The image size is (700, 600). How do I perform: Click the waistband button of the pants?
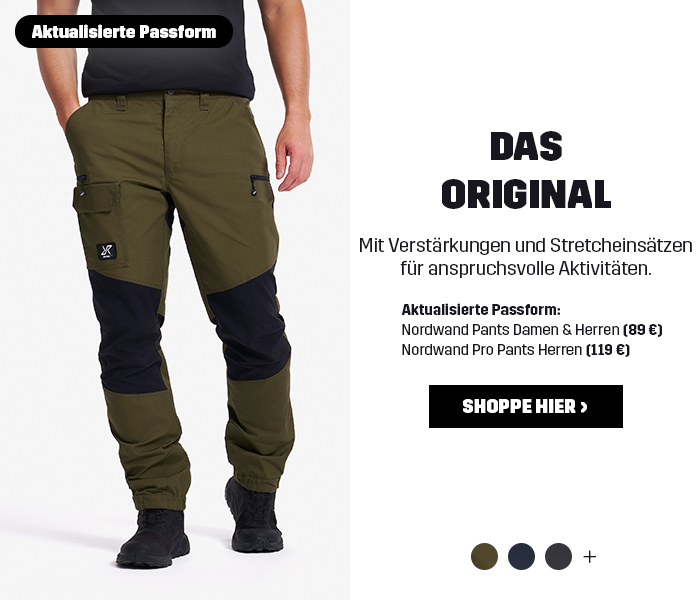171,92
